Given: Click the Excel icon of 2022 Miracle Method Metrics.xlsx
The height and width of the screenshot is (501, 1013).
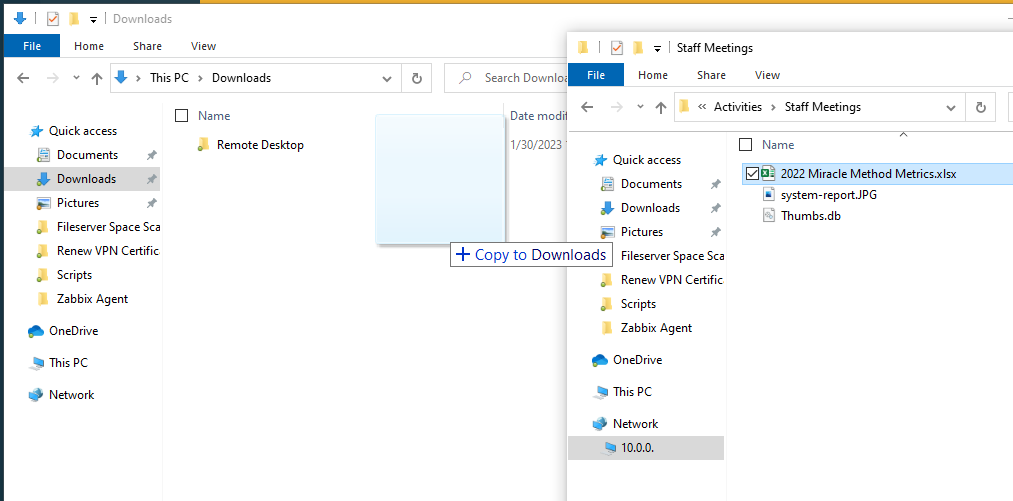Looking at the screenshot, I should click(x=768, y=174).
